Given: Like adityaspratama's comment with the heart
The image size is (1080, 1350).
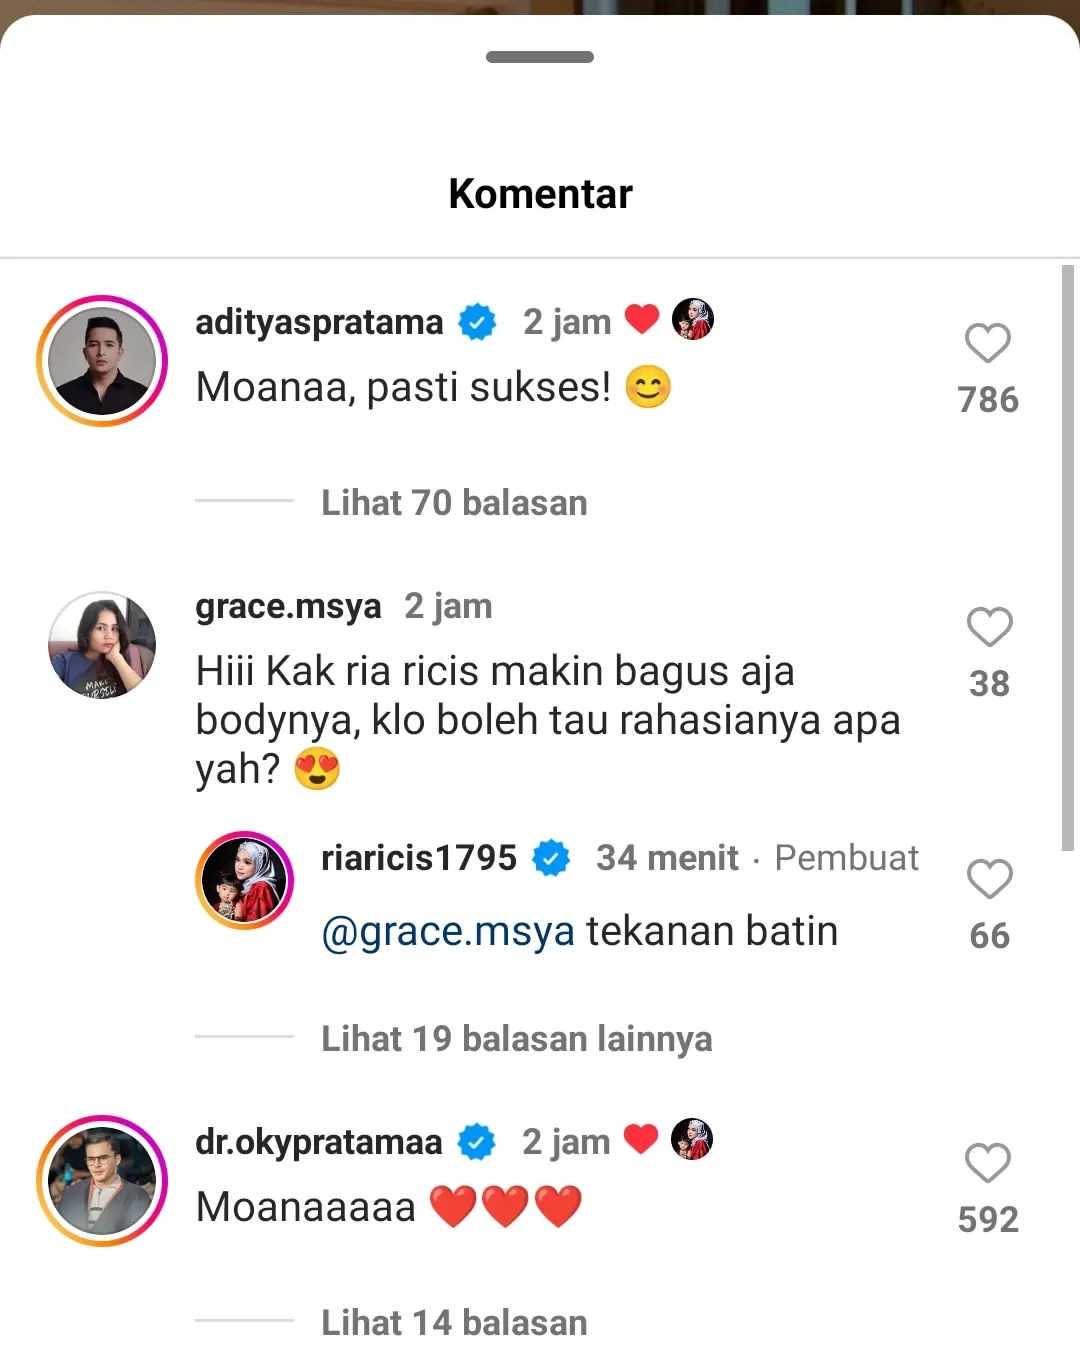Looking at the screenshot, I should coord(988,344).
